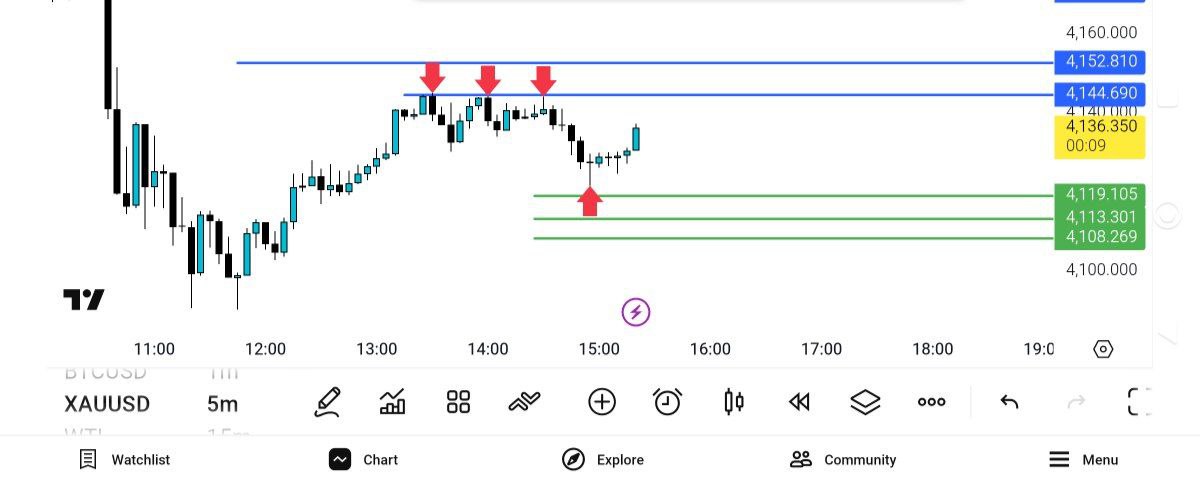
Task: Open the layout grid icon
Action: pyautogui.click(x=458, y=402)
